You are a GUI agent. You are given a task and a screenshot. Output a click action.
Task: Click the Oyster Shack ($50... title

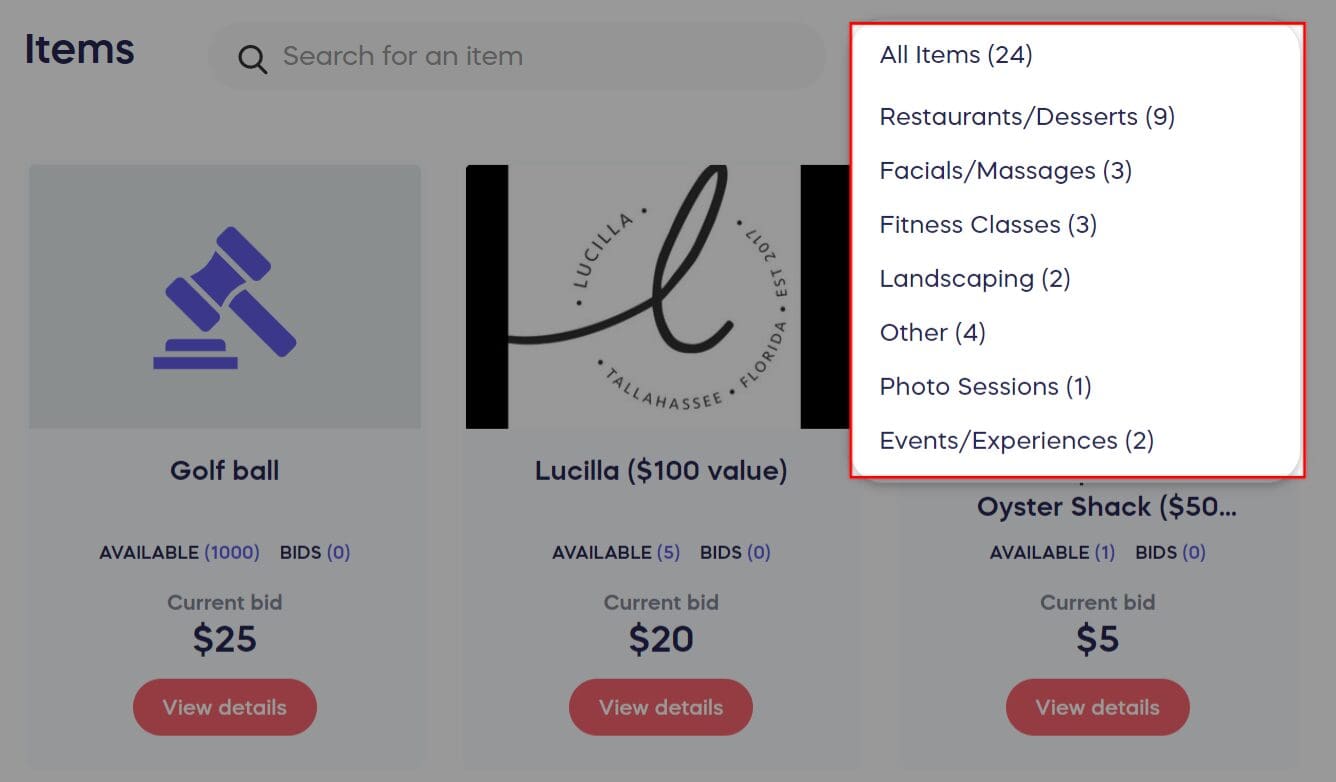click(1106, 507)
